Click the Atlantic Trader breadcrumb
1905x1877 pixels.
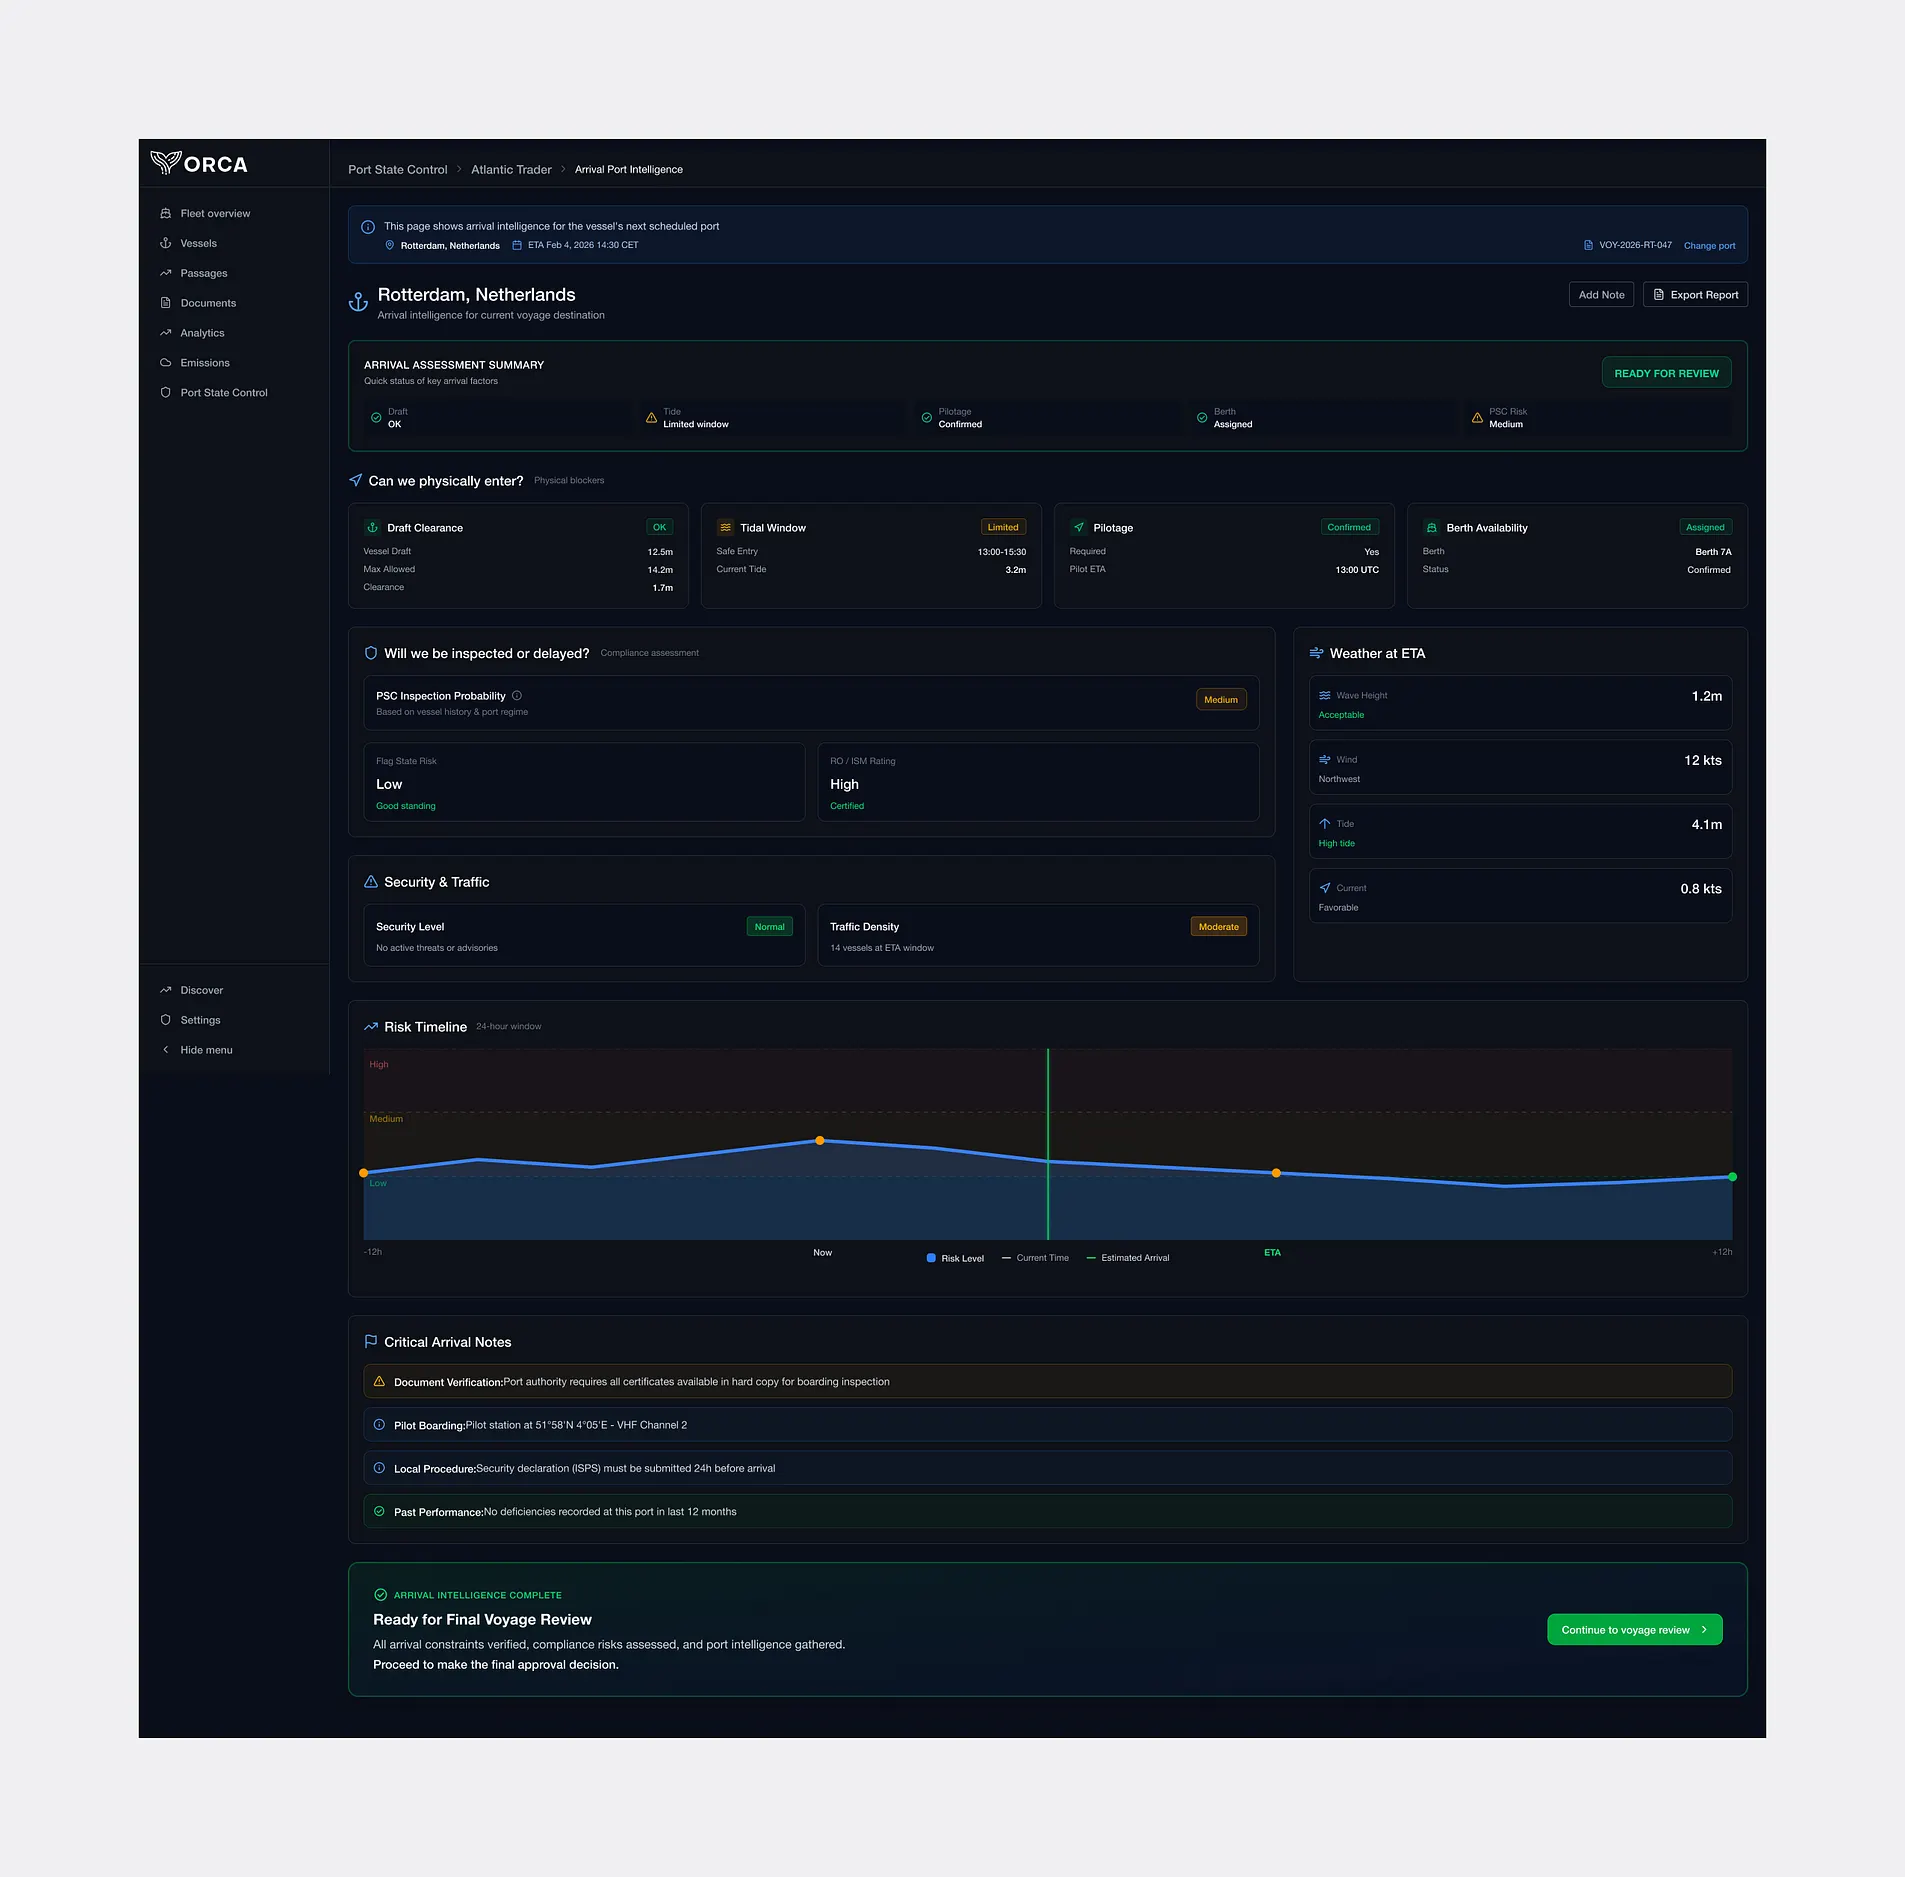click(511, 170)
